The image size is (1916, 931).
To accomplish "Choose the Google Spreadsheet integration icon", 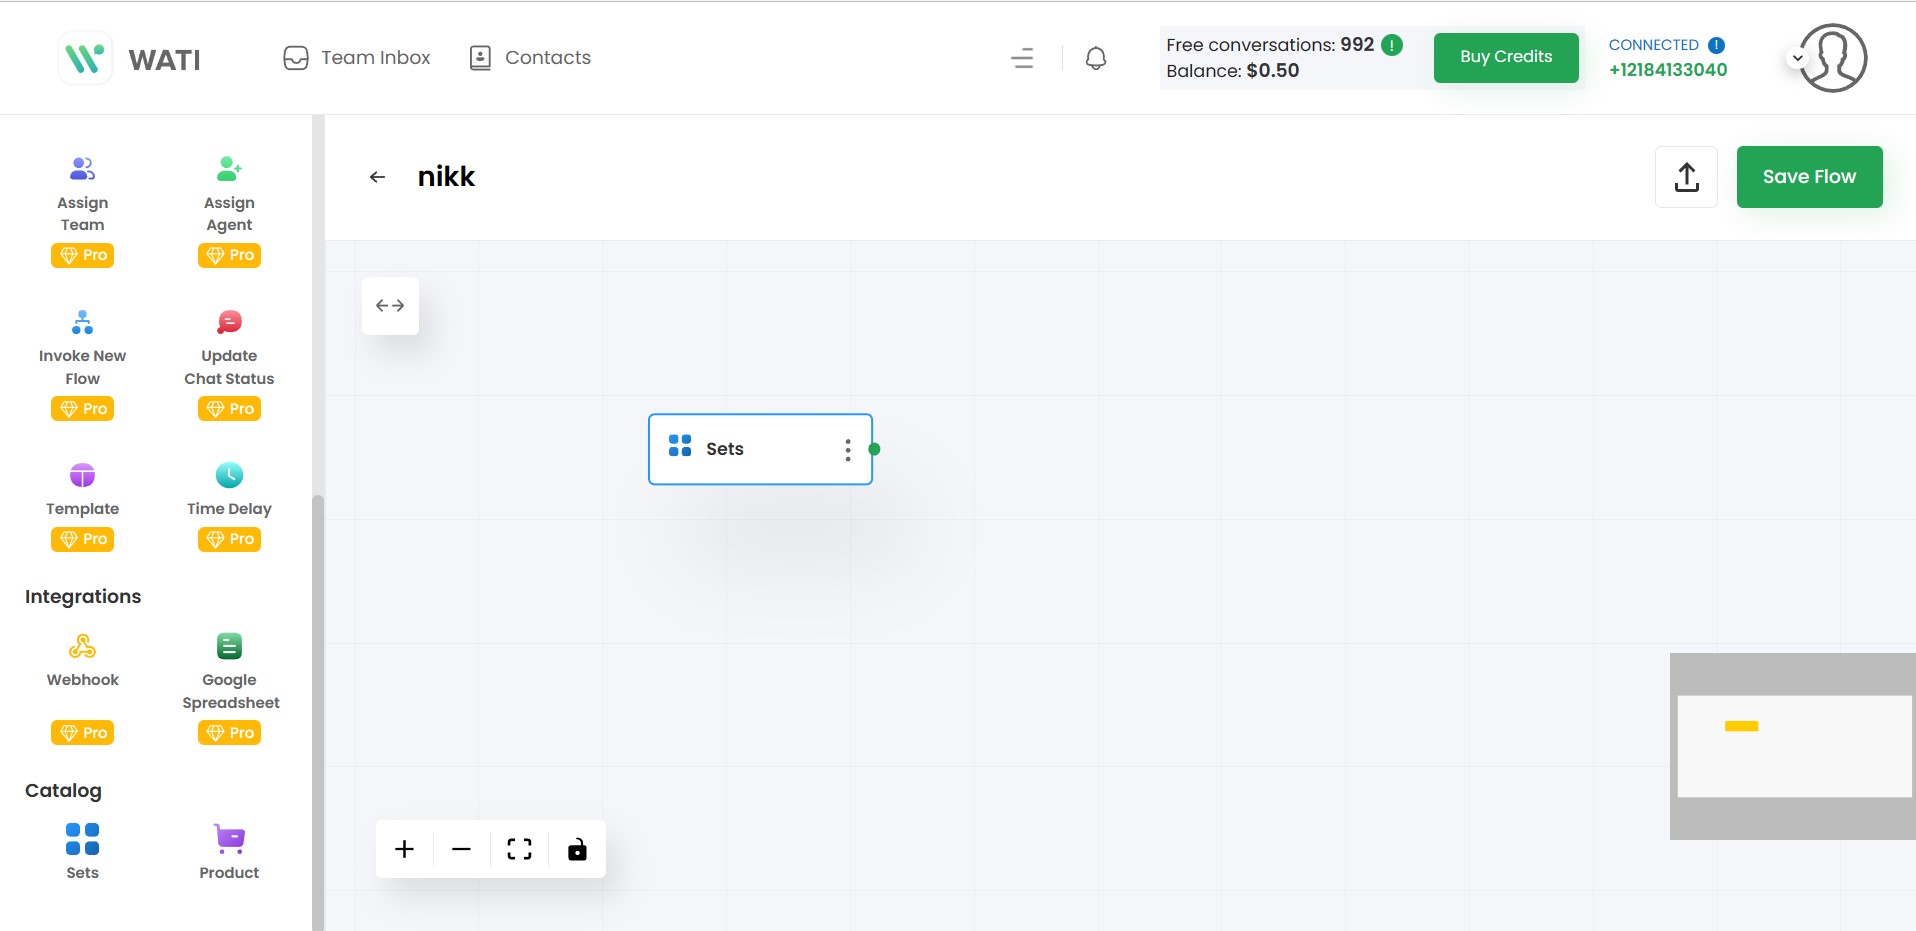I will (229, 646).
